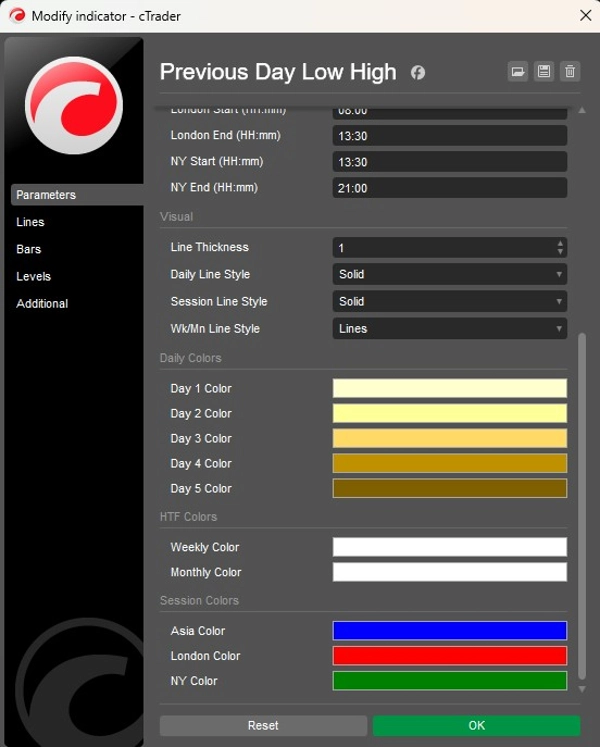Change the Day 3 Color swatch
The image size is (600, 747).
(x=450, y=438)
